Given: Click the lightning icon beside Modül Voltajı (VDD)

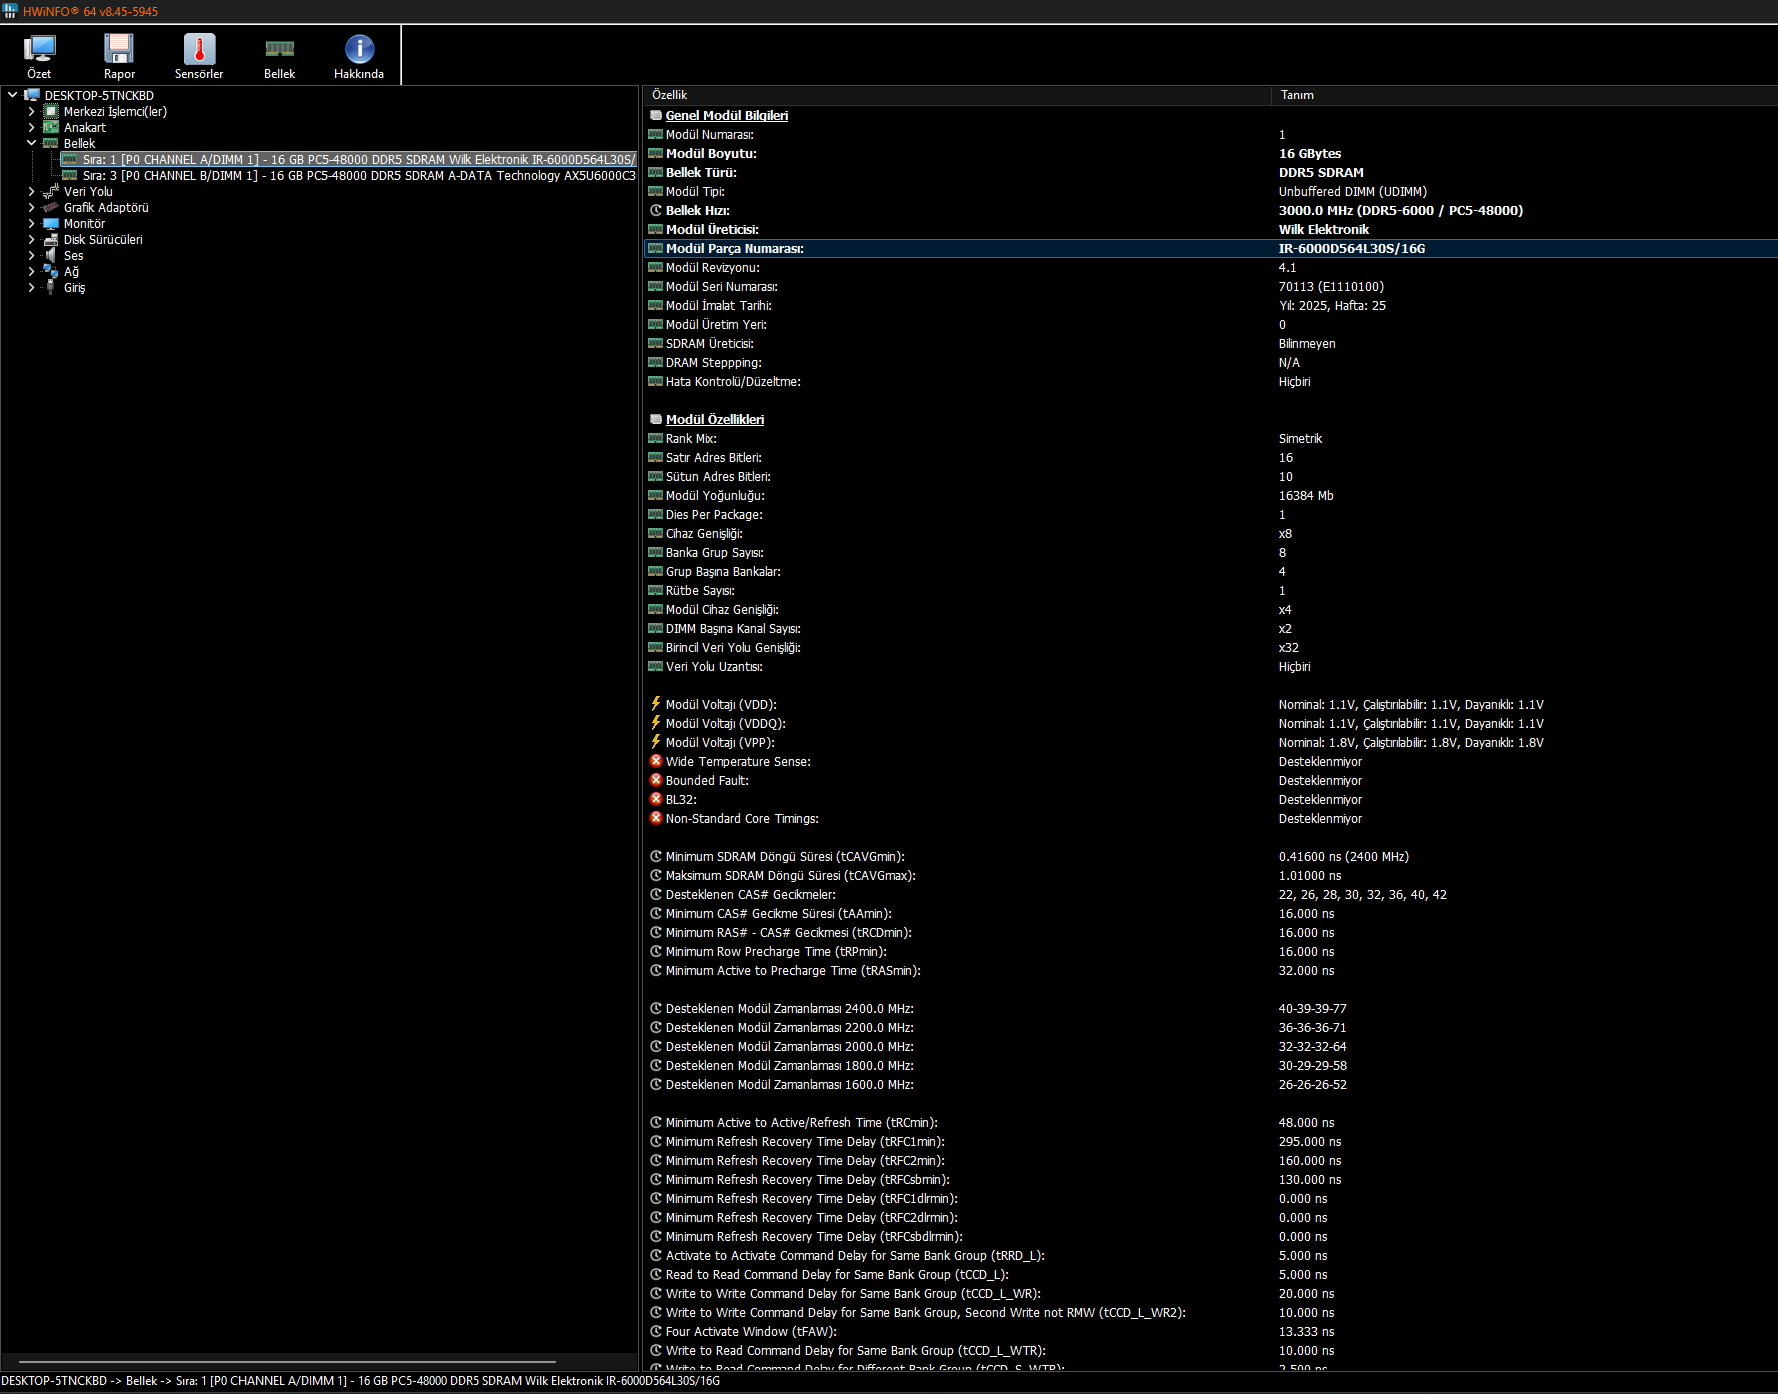Looking at the screenshot, I should (656, 704).
